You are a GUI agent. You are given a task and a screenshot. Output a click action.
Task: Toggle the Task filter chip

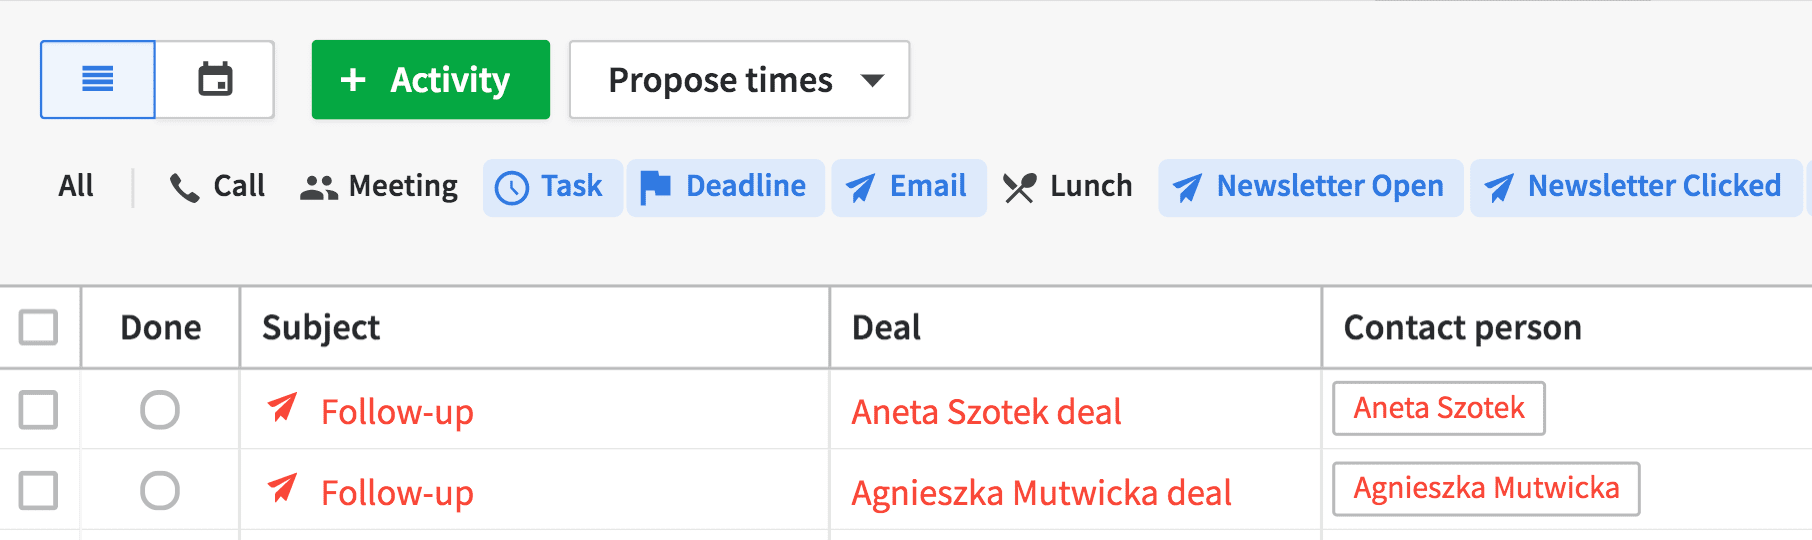pos(552,187)
